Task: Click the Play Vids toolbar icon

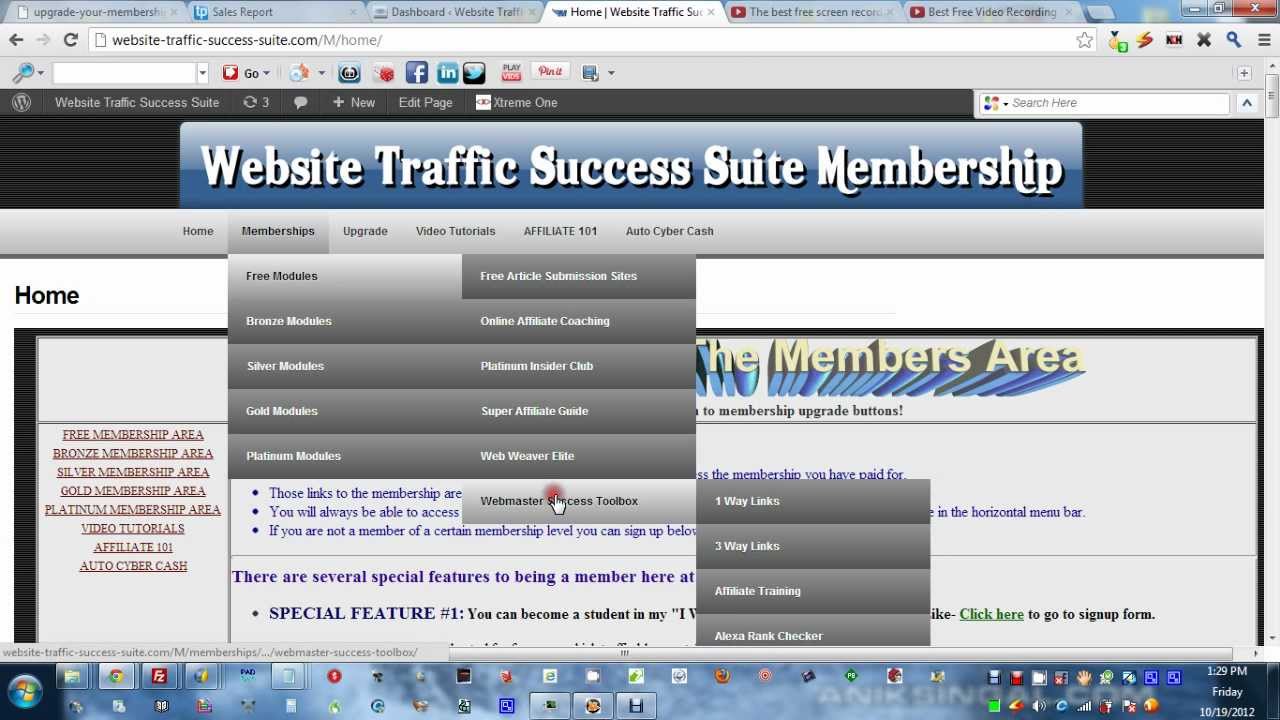Action: (511, 72)
